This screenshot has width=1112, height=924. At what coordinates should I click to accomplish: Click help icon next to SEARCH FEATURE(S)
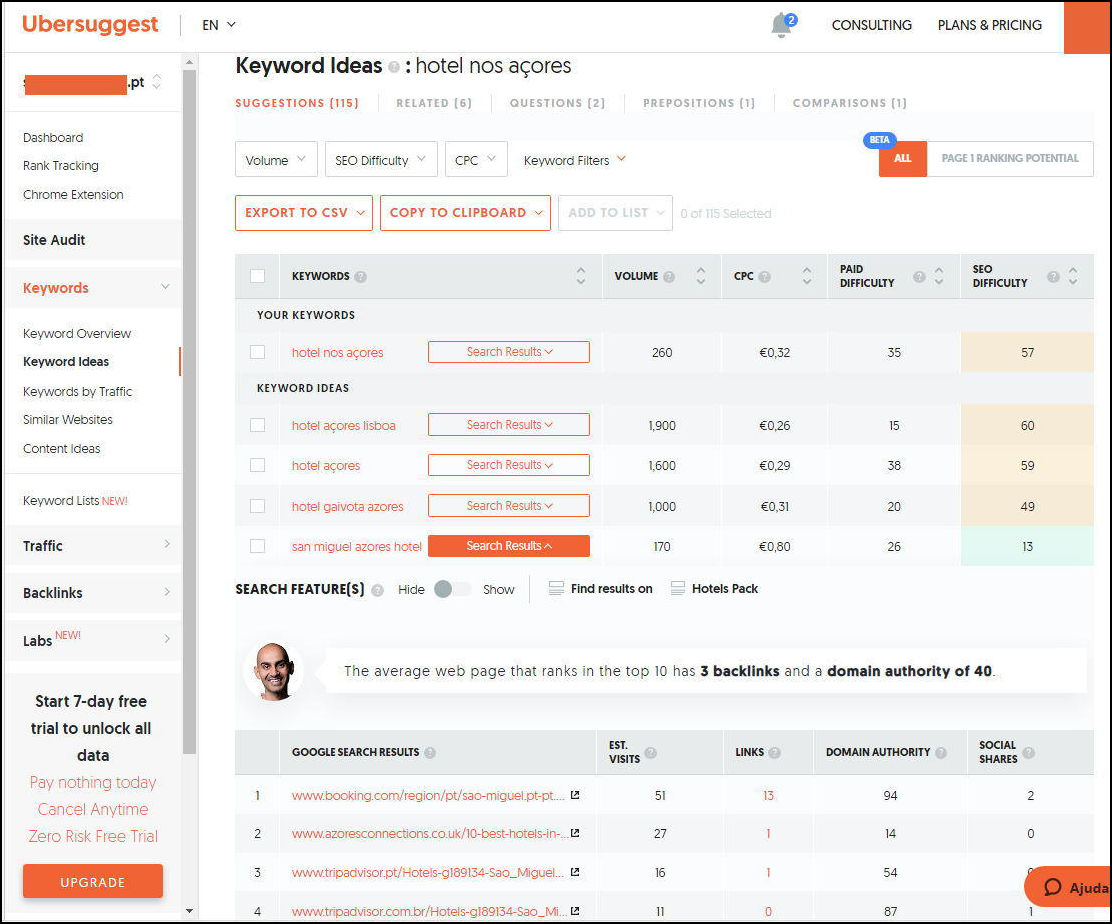pyautogui.click(x=377, y=590)
